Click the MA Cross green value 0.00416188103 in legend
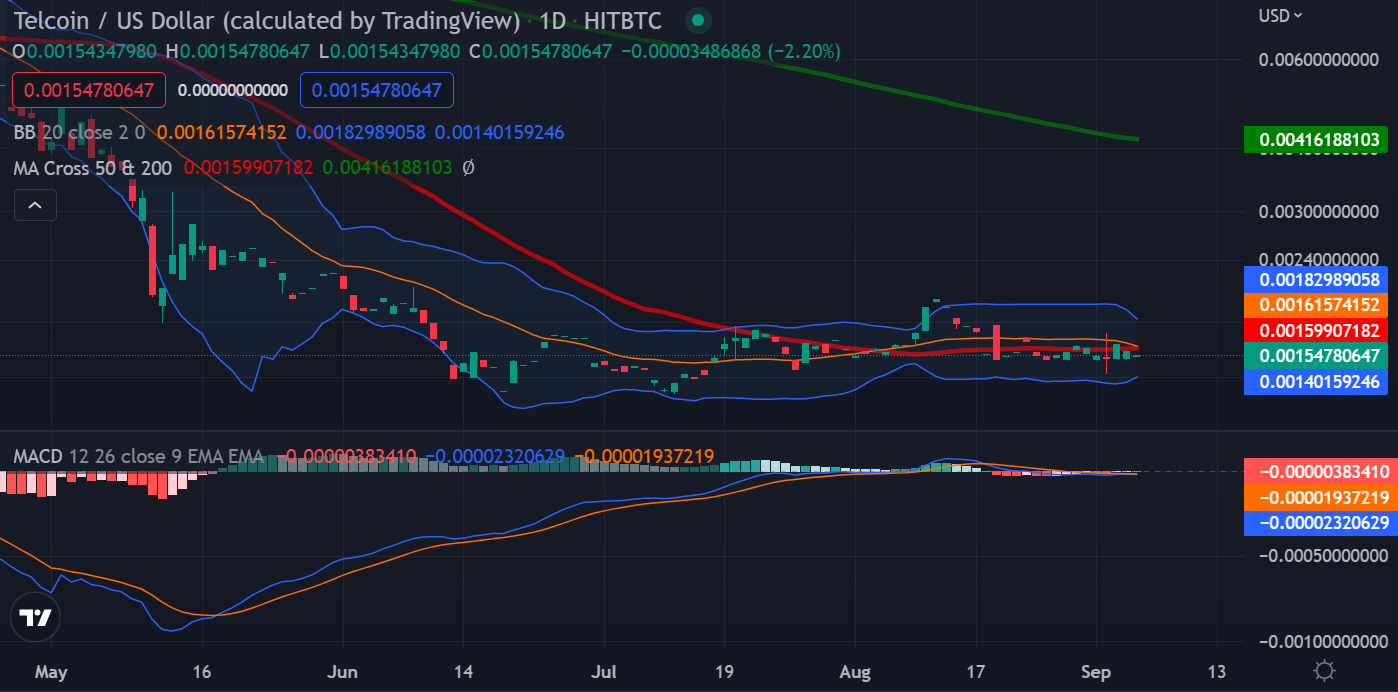 (387, 168)
